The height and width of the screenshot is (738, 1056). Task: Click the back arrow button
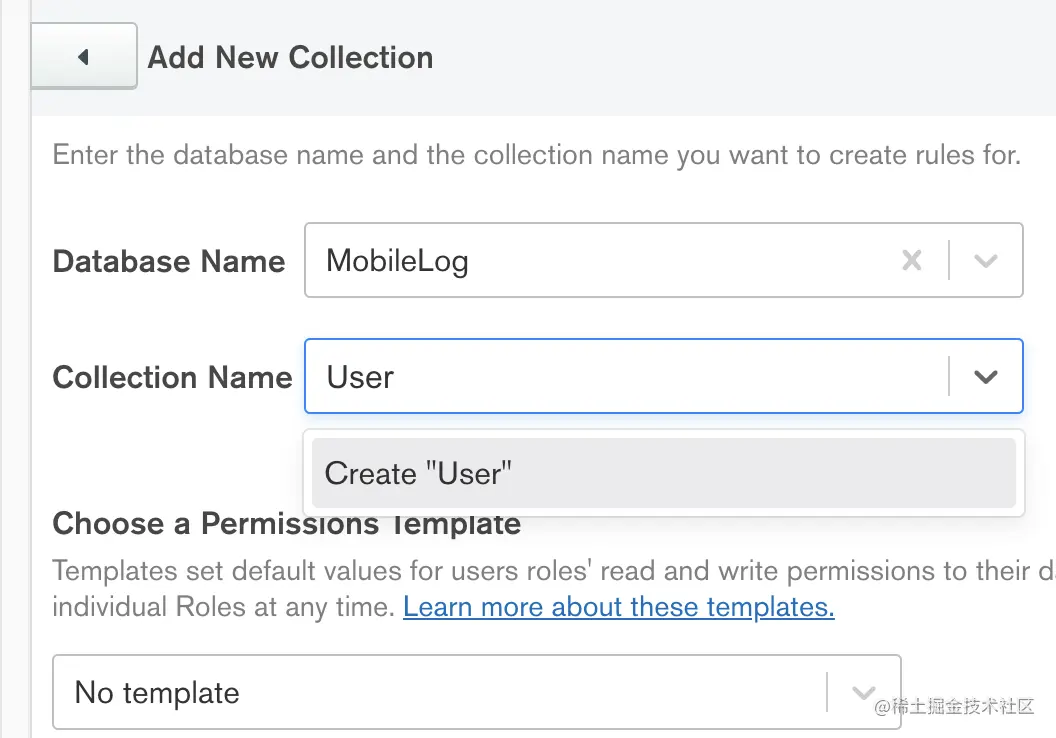click(x=84, y=57)
